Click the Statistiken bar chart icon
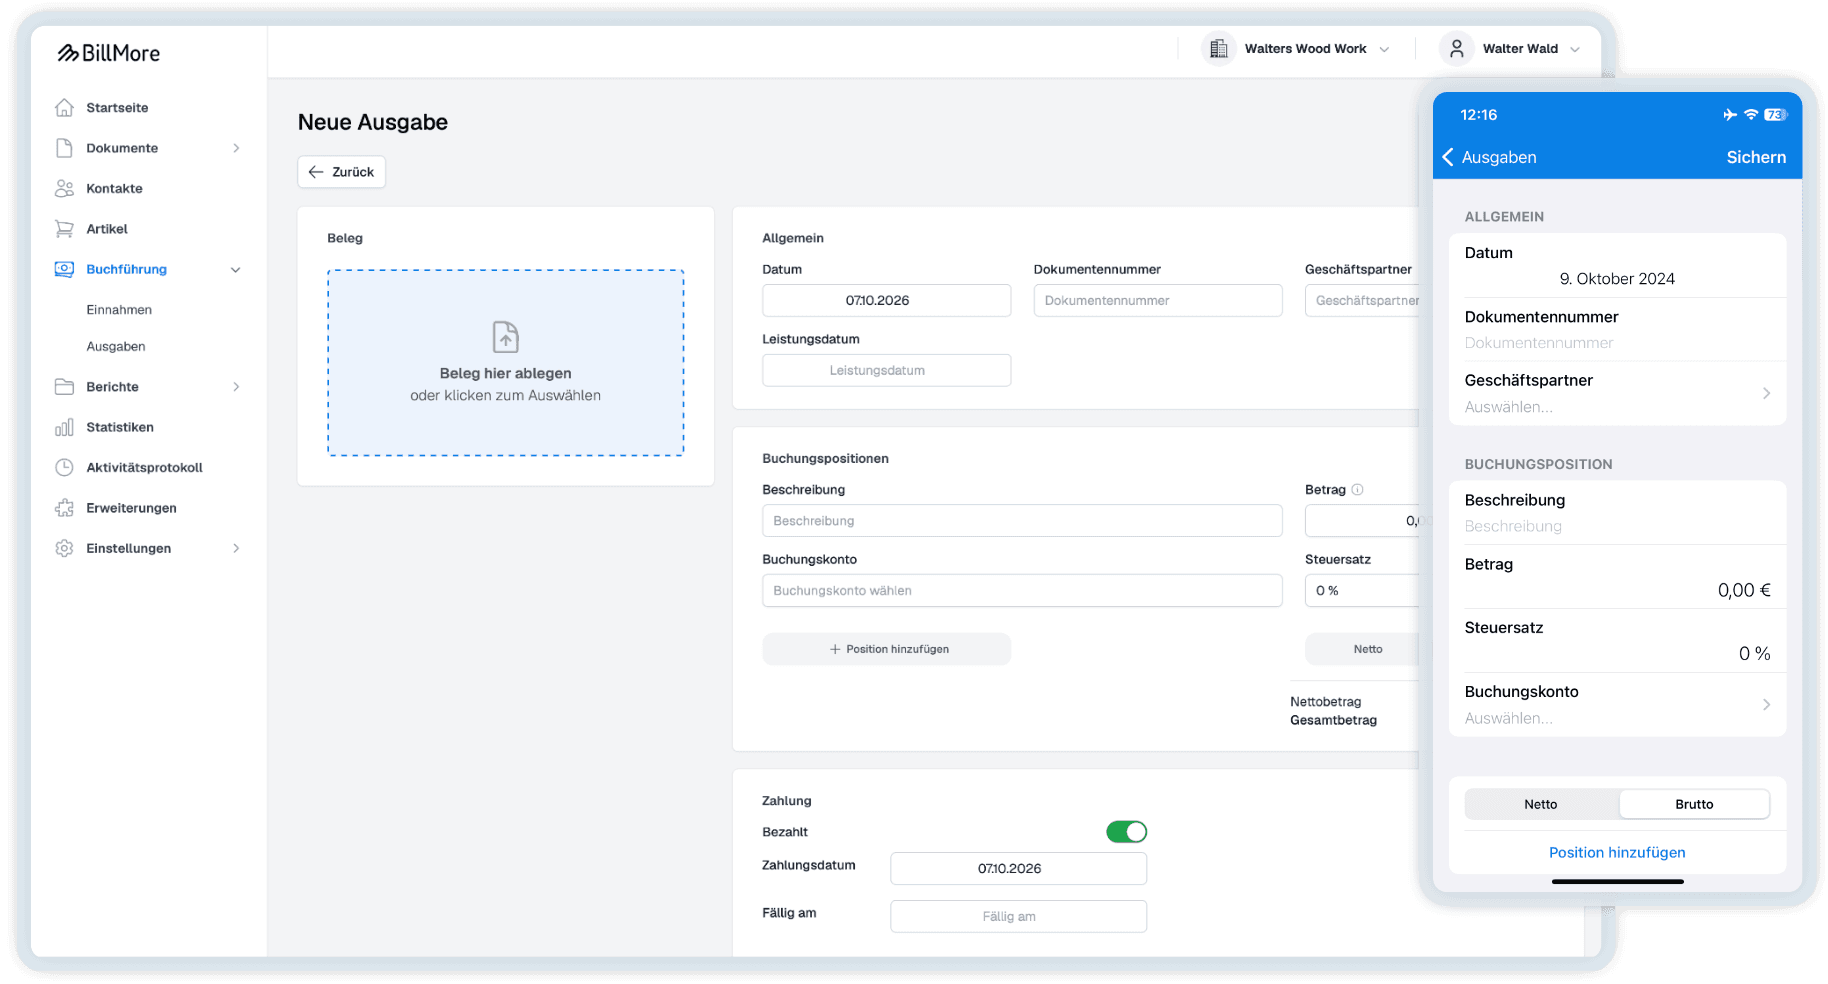This screenshot has height=984, width=1828. tap(65, 427)
